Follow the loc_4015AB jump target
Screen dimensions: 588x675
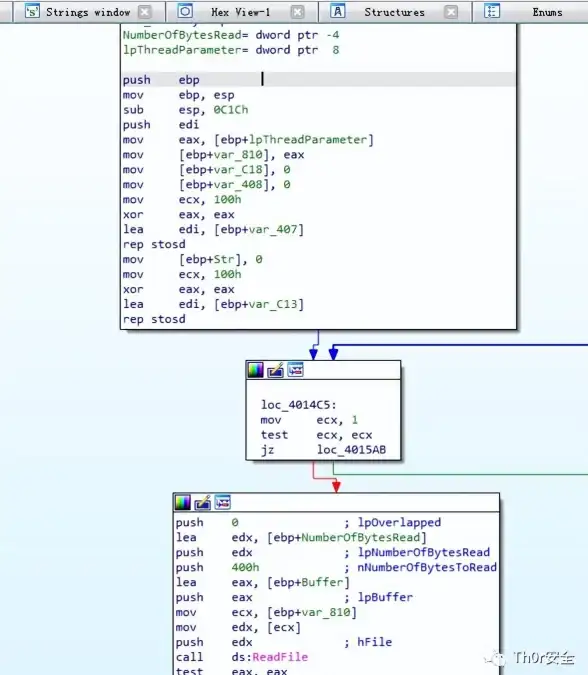coord(351,450)
